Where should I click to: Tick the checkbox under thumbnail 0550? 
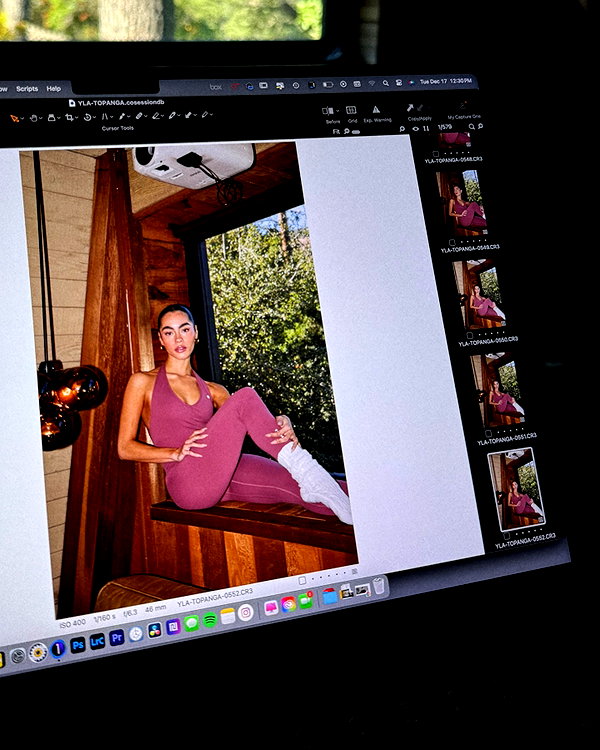[x=469, y=336]
